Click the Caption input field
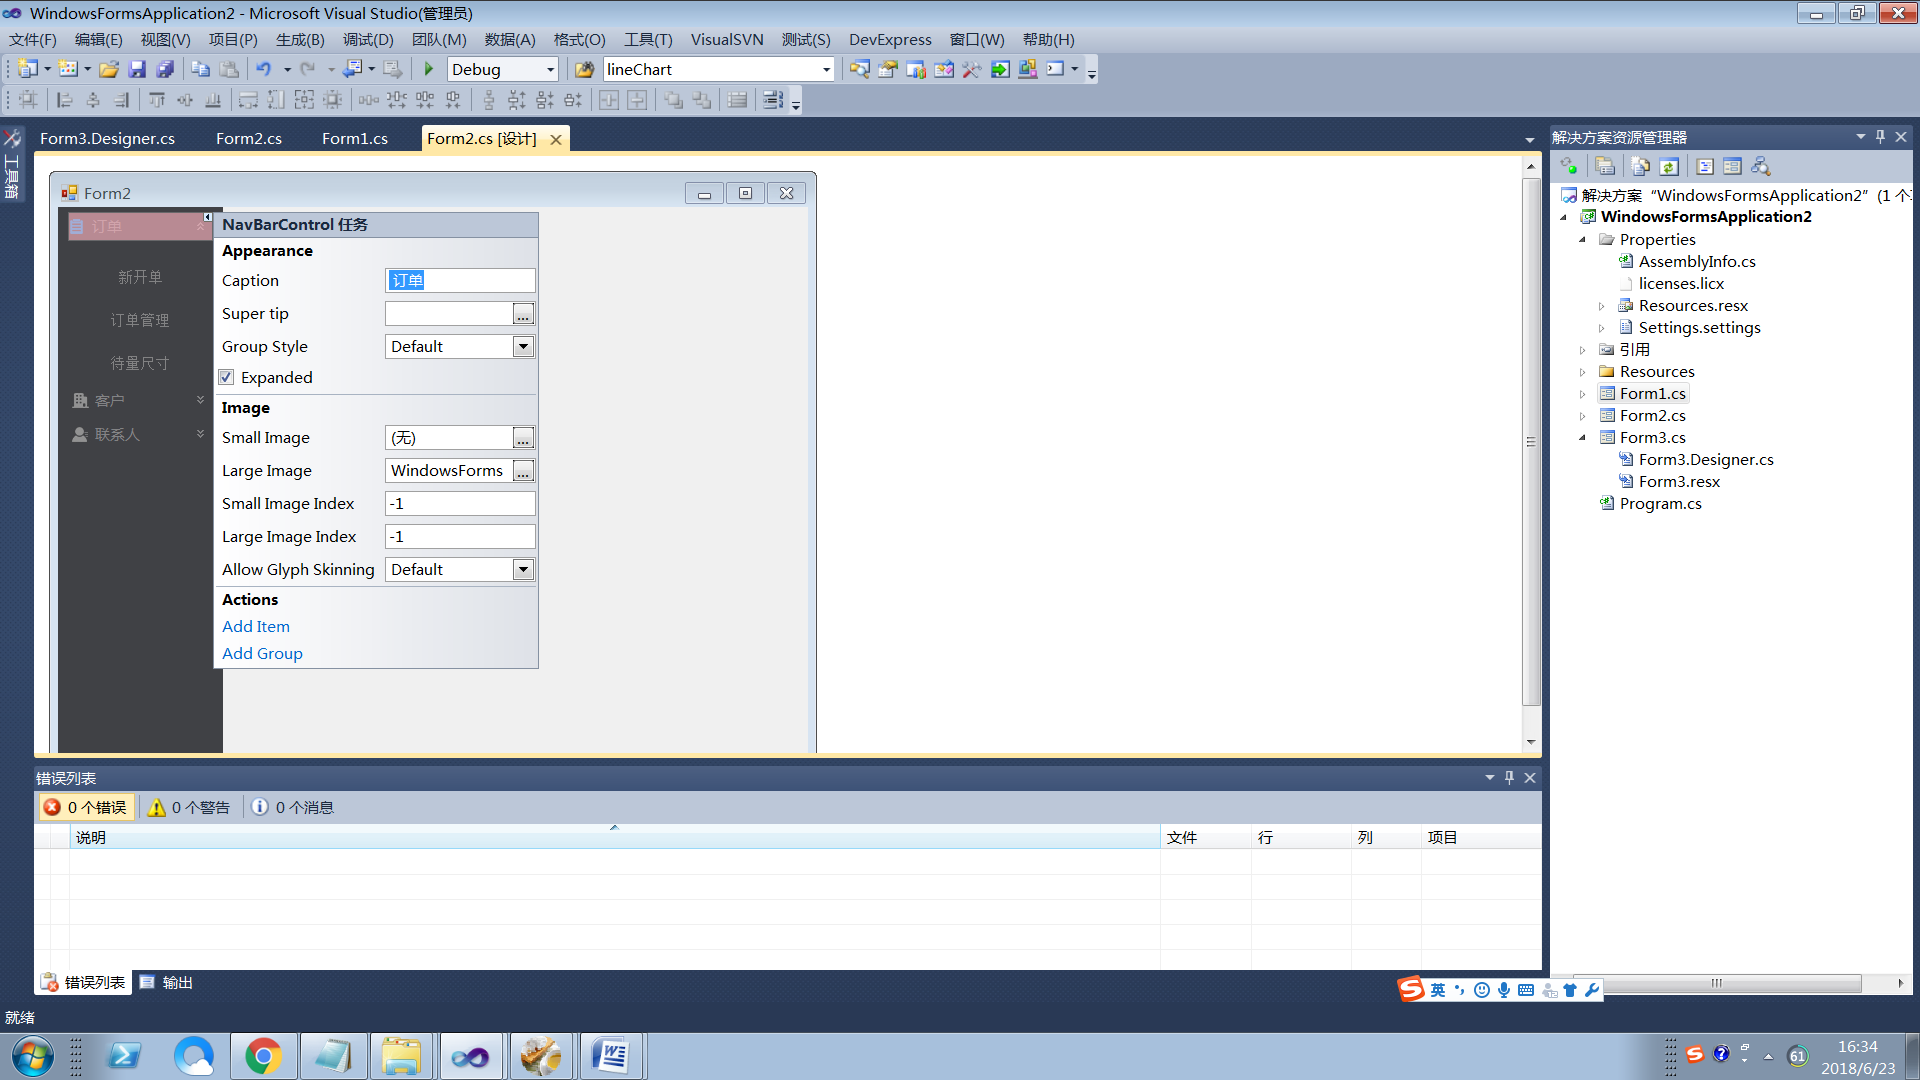1920x1080 pixels. point(460,281)
